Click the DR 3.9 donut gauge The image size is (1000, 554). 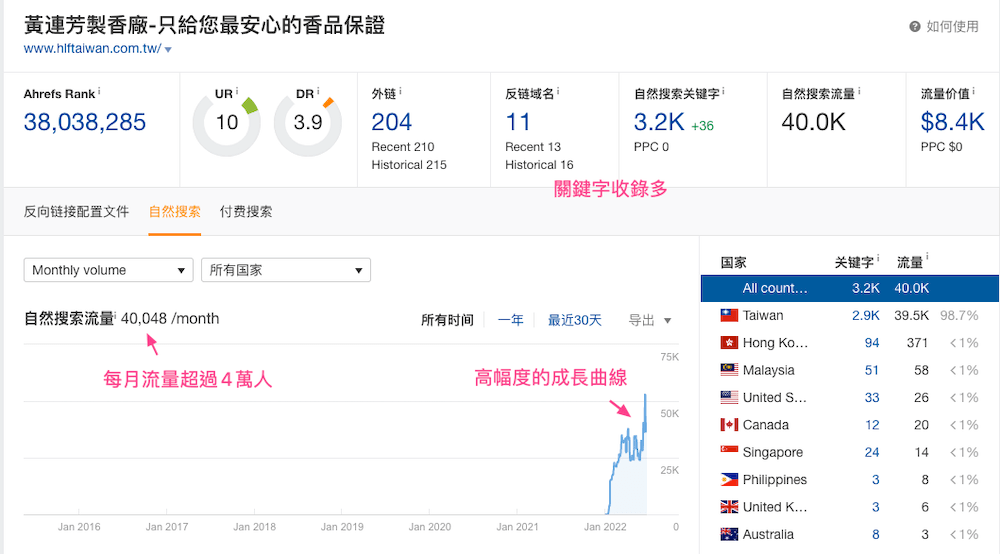(x=307, y=122)
